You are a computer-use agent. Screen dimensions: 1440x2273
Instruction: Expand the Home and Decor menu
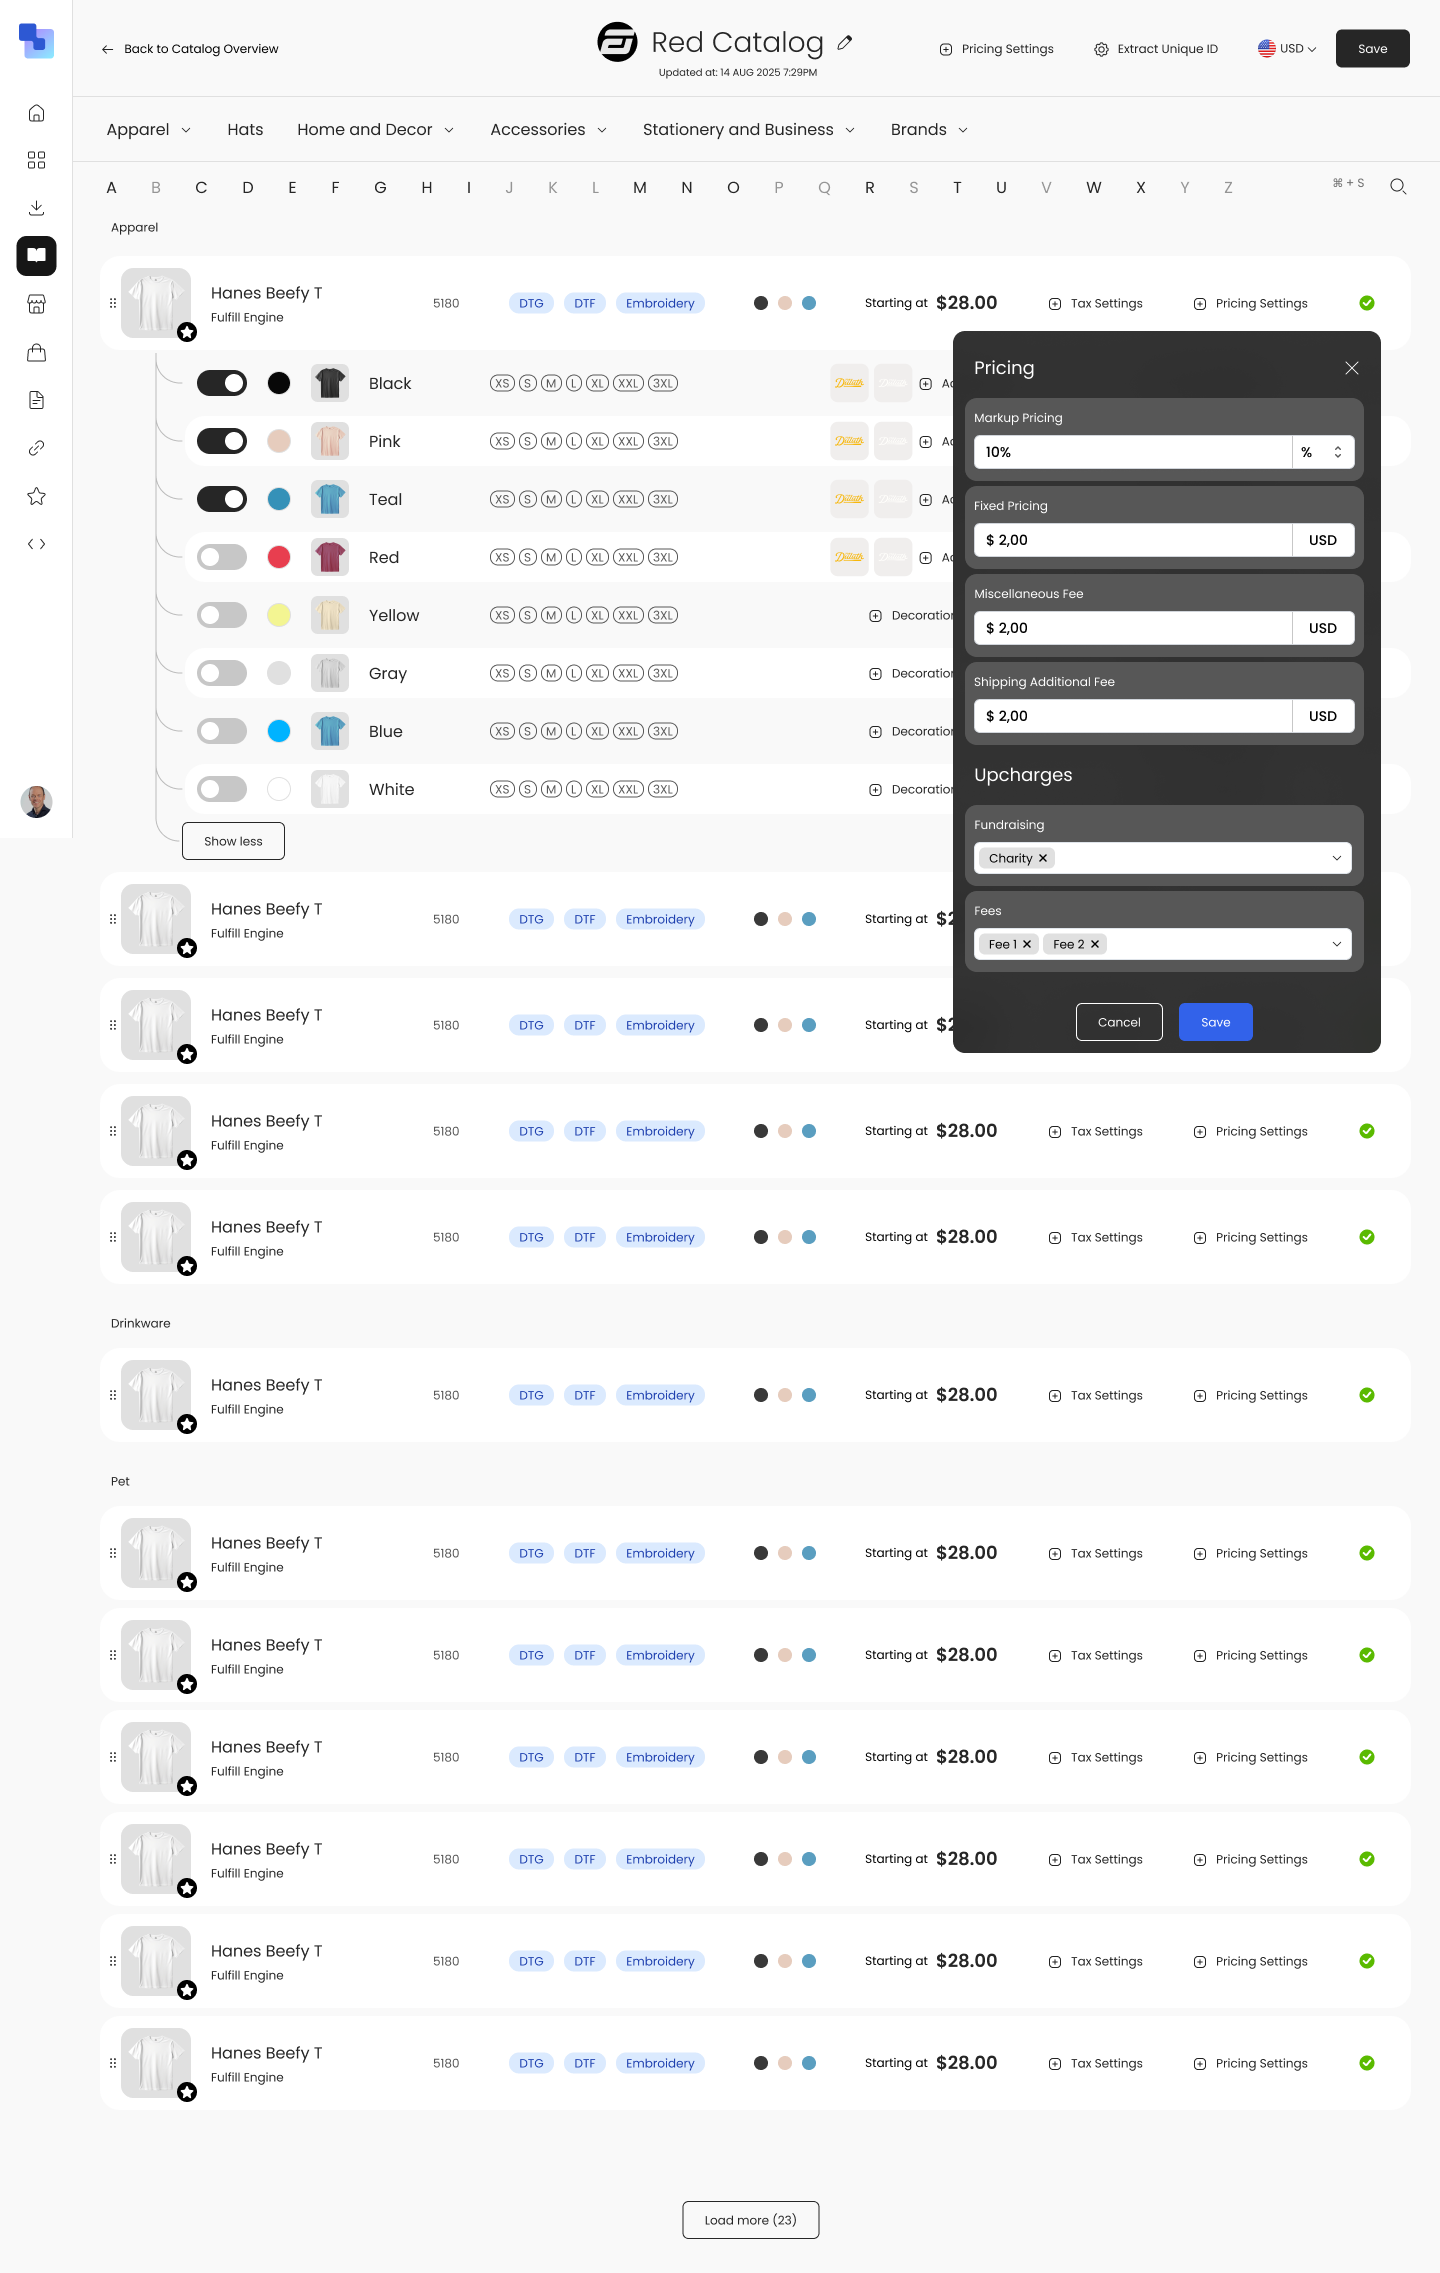(376, 130)
